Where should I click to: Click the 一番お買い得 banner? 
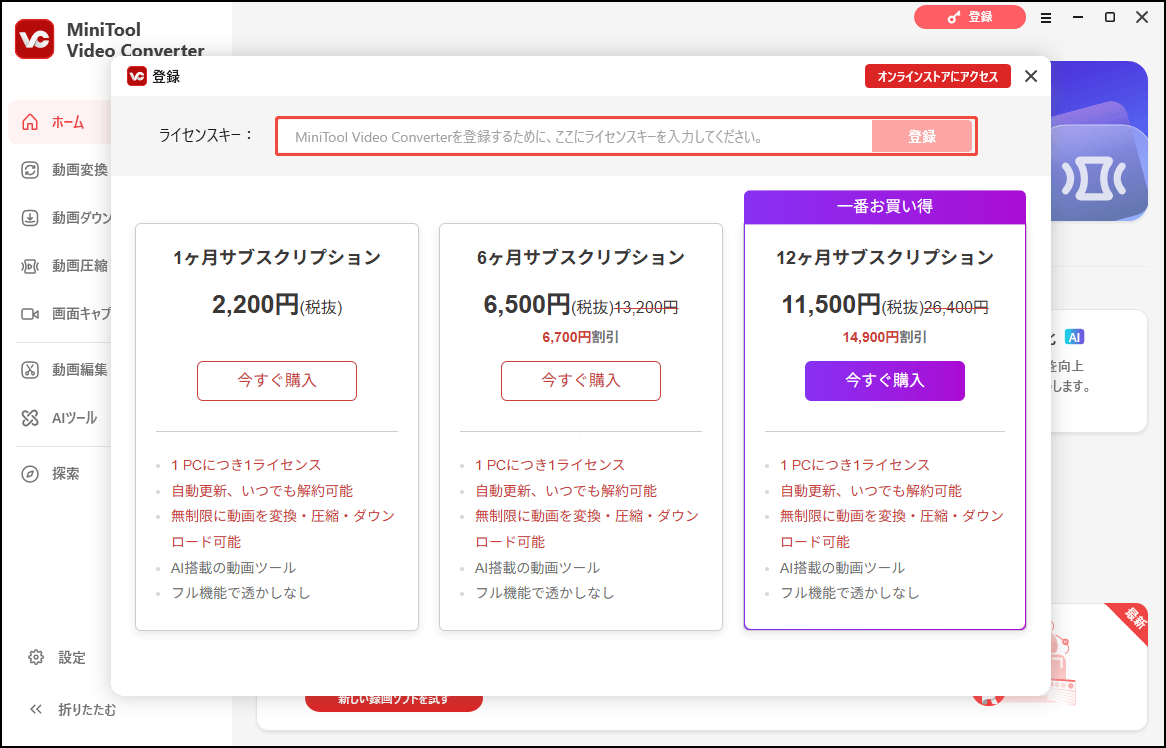point(885,207)
